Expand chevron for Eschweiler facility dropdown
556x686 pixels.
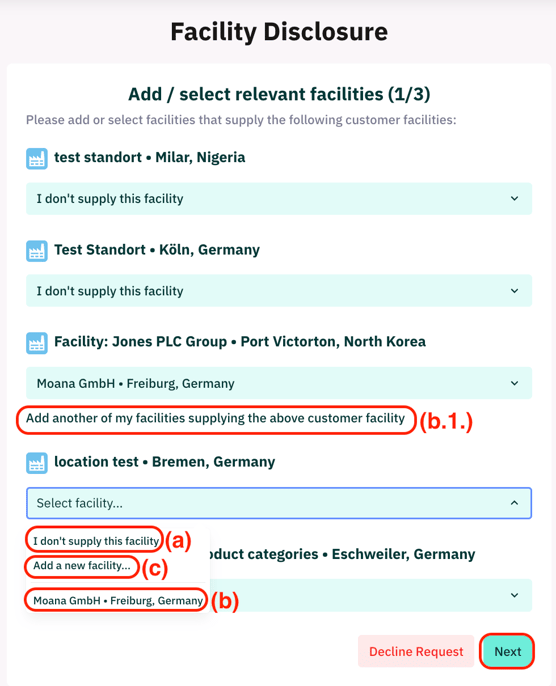[x=514, y=595]
